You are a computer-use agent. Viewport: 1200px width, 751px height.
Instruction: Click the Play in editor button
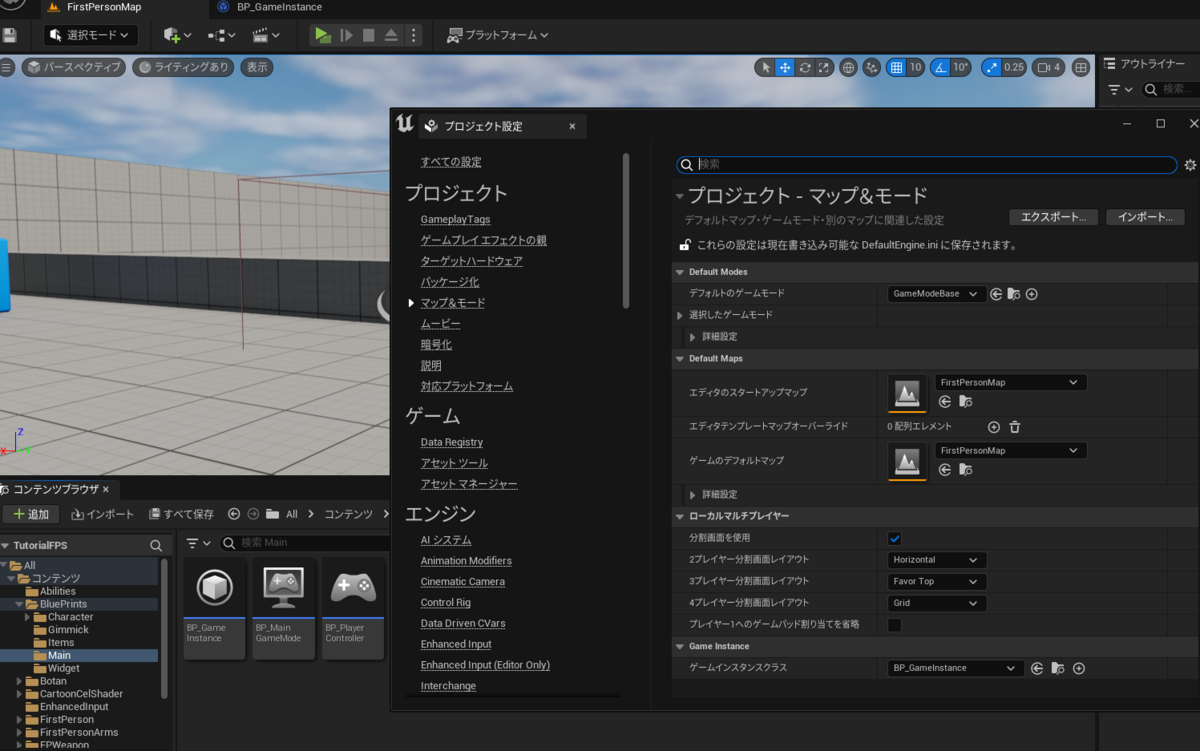pyautogui.click(x=322, y=35)
